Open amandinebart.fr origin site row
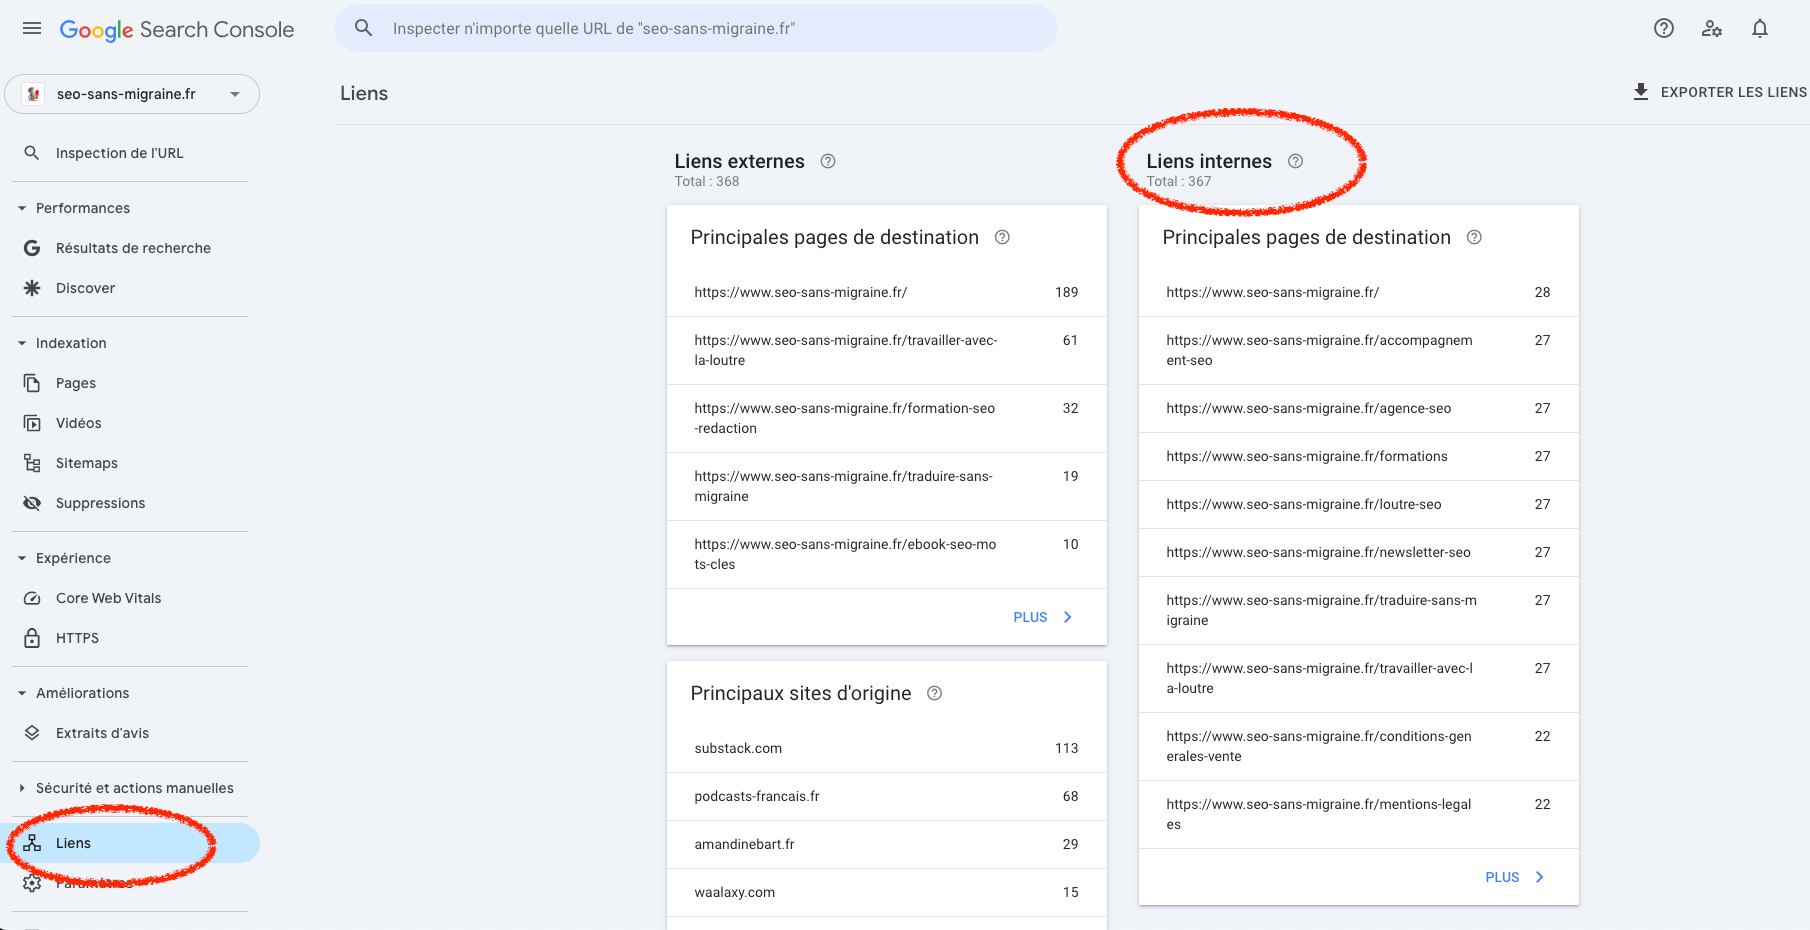 (x=887, y=844)
